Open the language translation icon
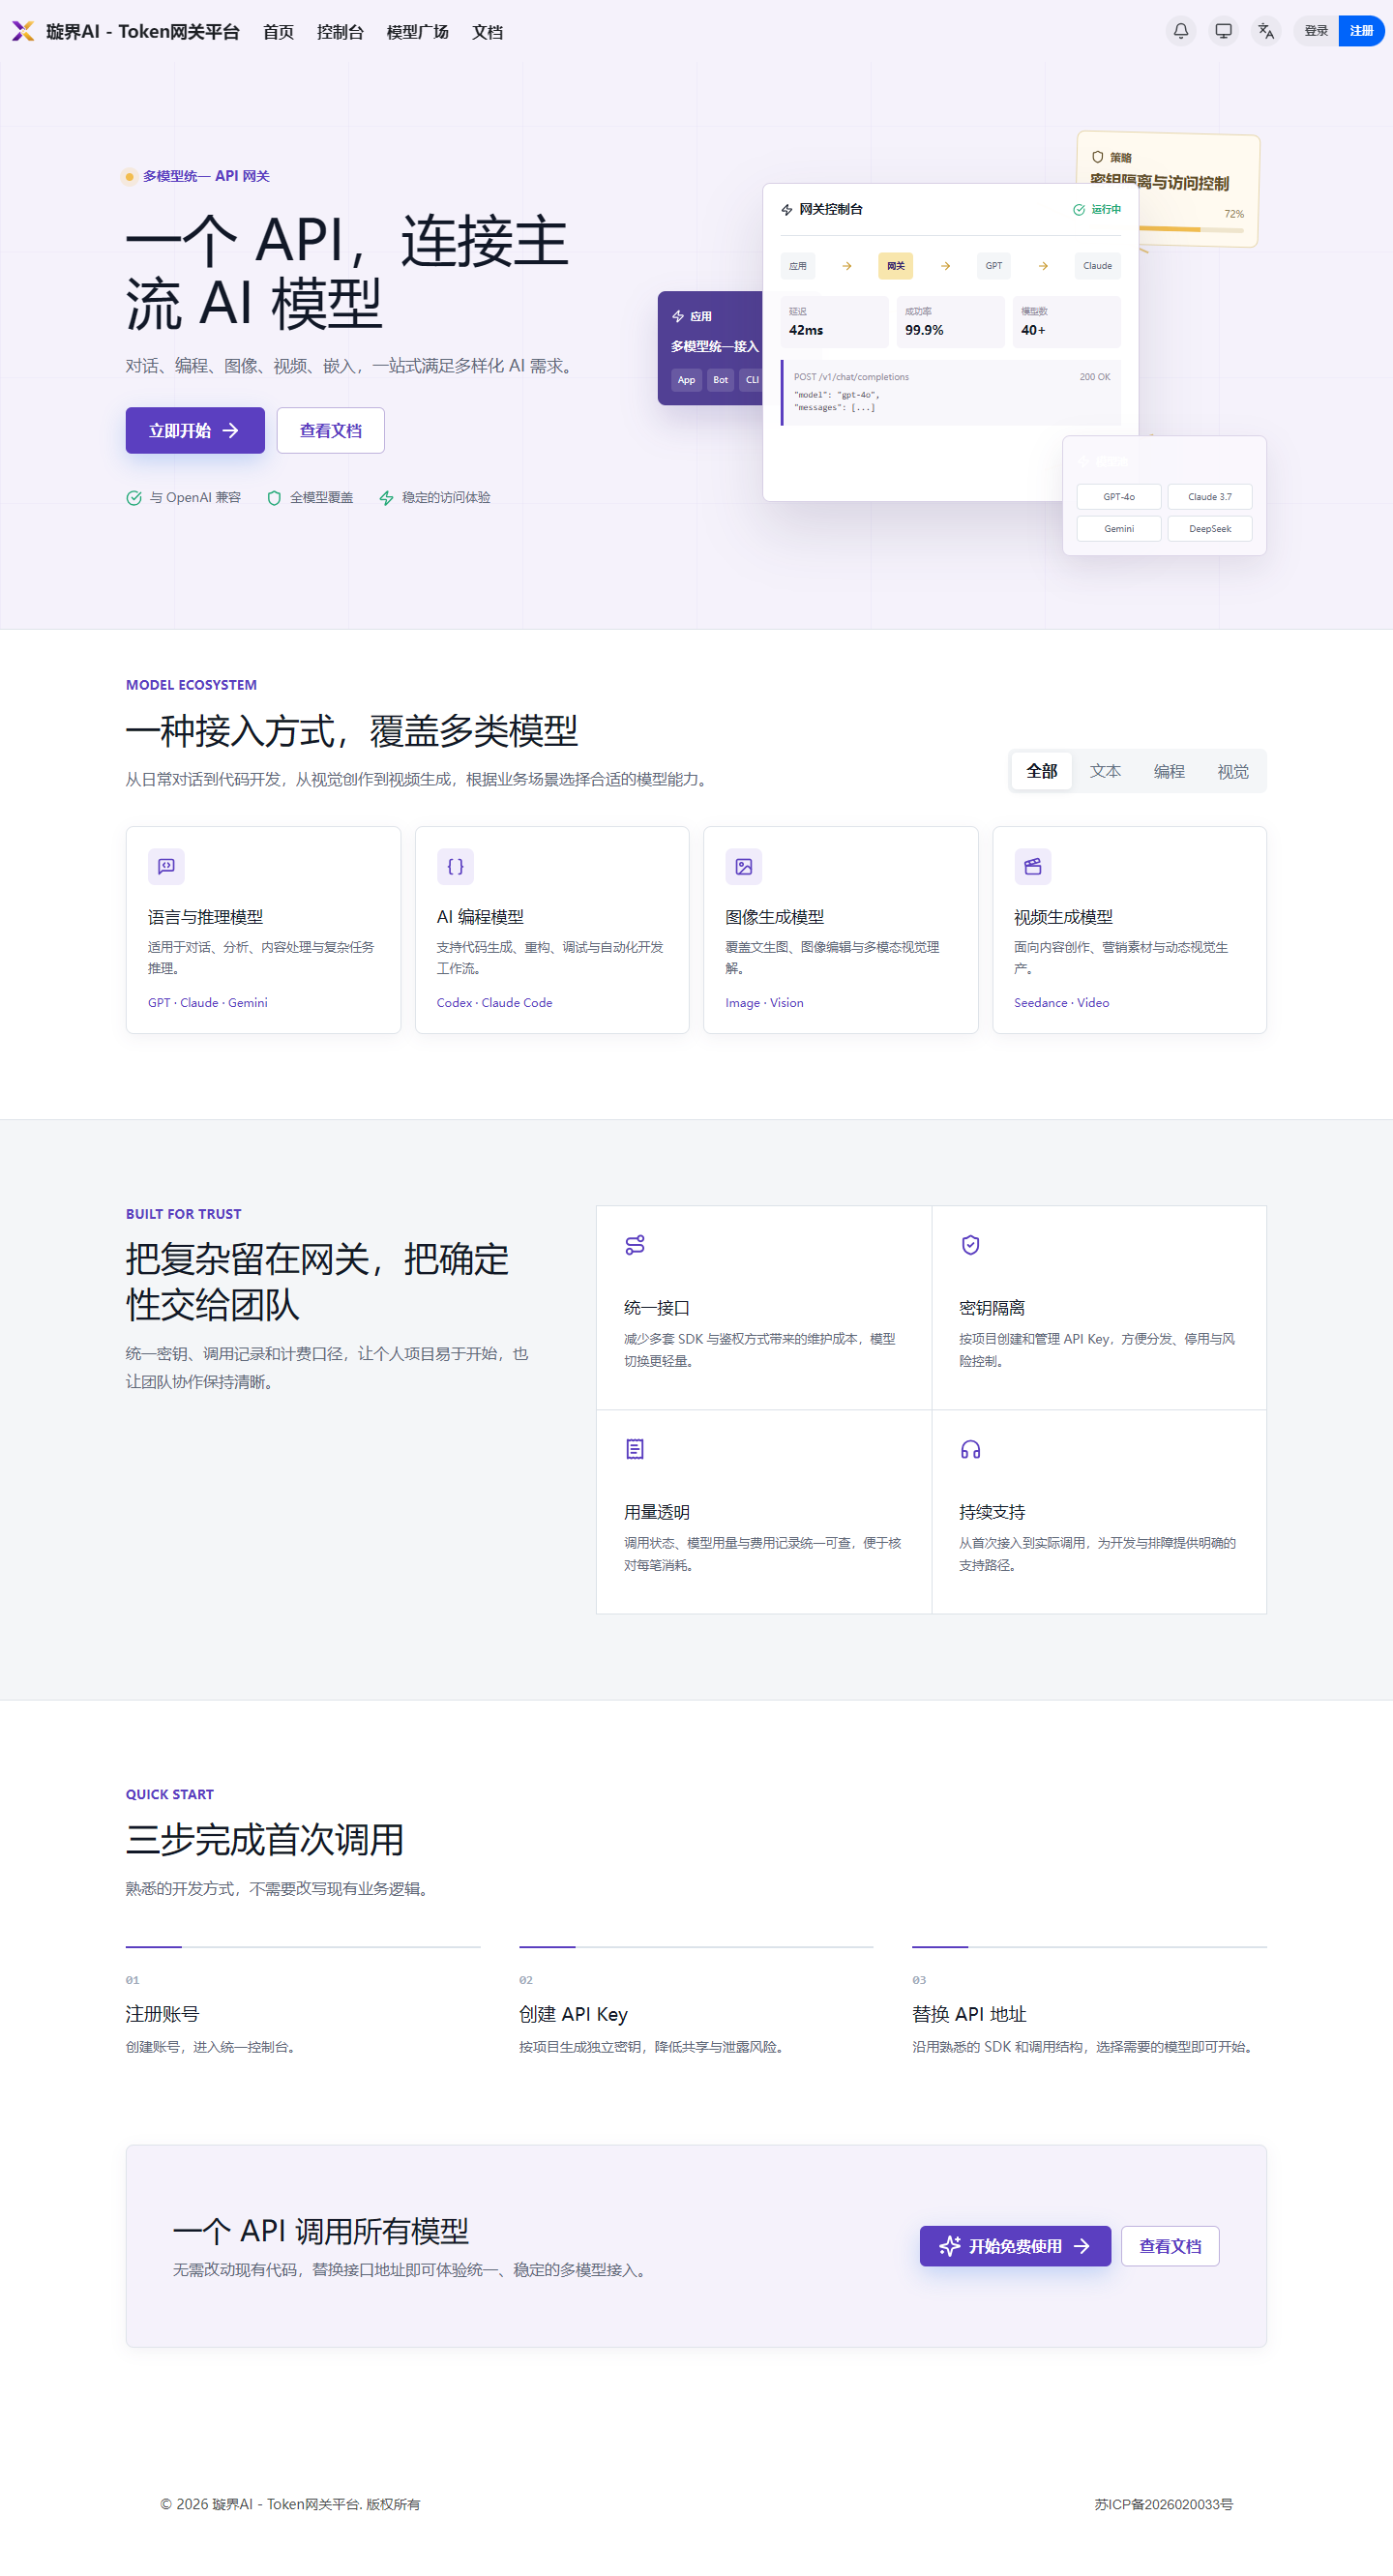 coord(1266,31)
